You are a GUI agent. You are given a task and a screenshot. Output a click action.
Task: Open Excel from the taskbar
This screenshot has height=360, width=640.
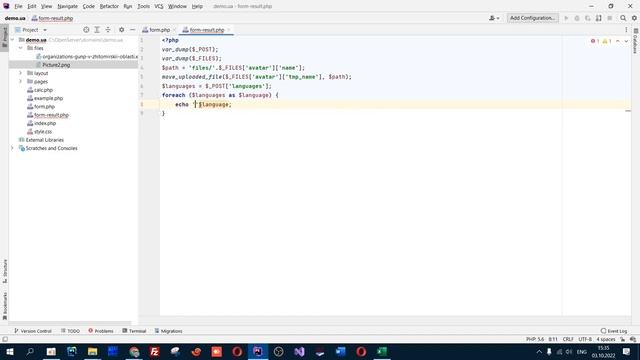[x=382, y=351]
